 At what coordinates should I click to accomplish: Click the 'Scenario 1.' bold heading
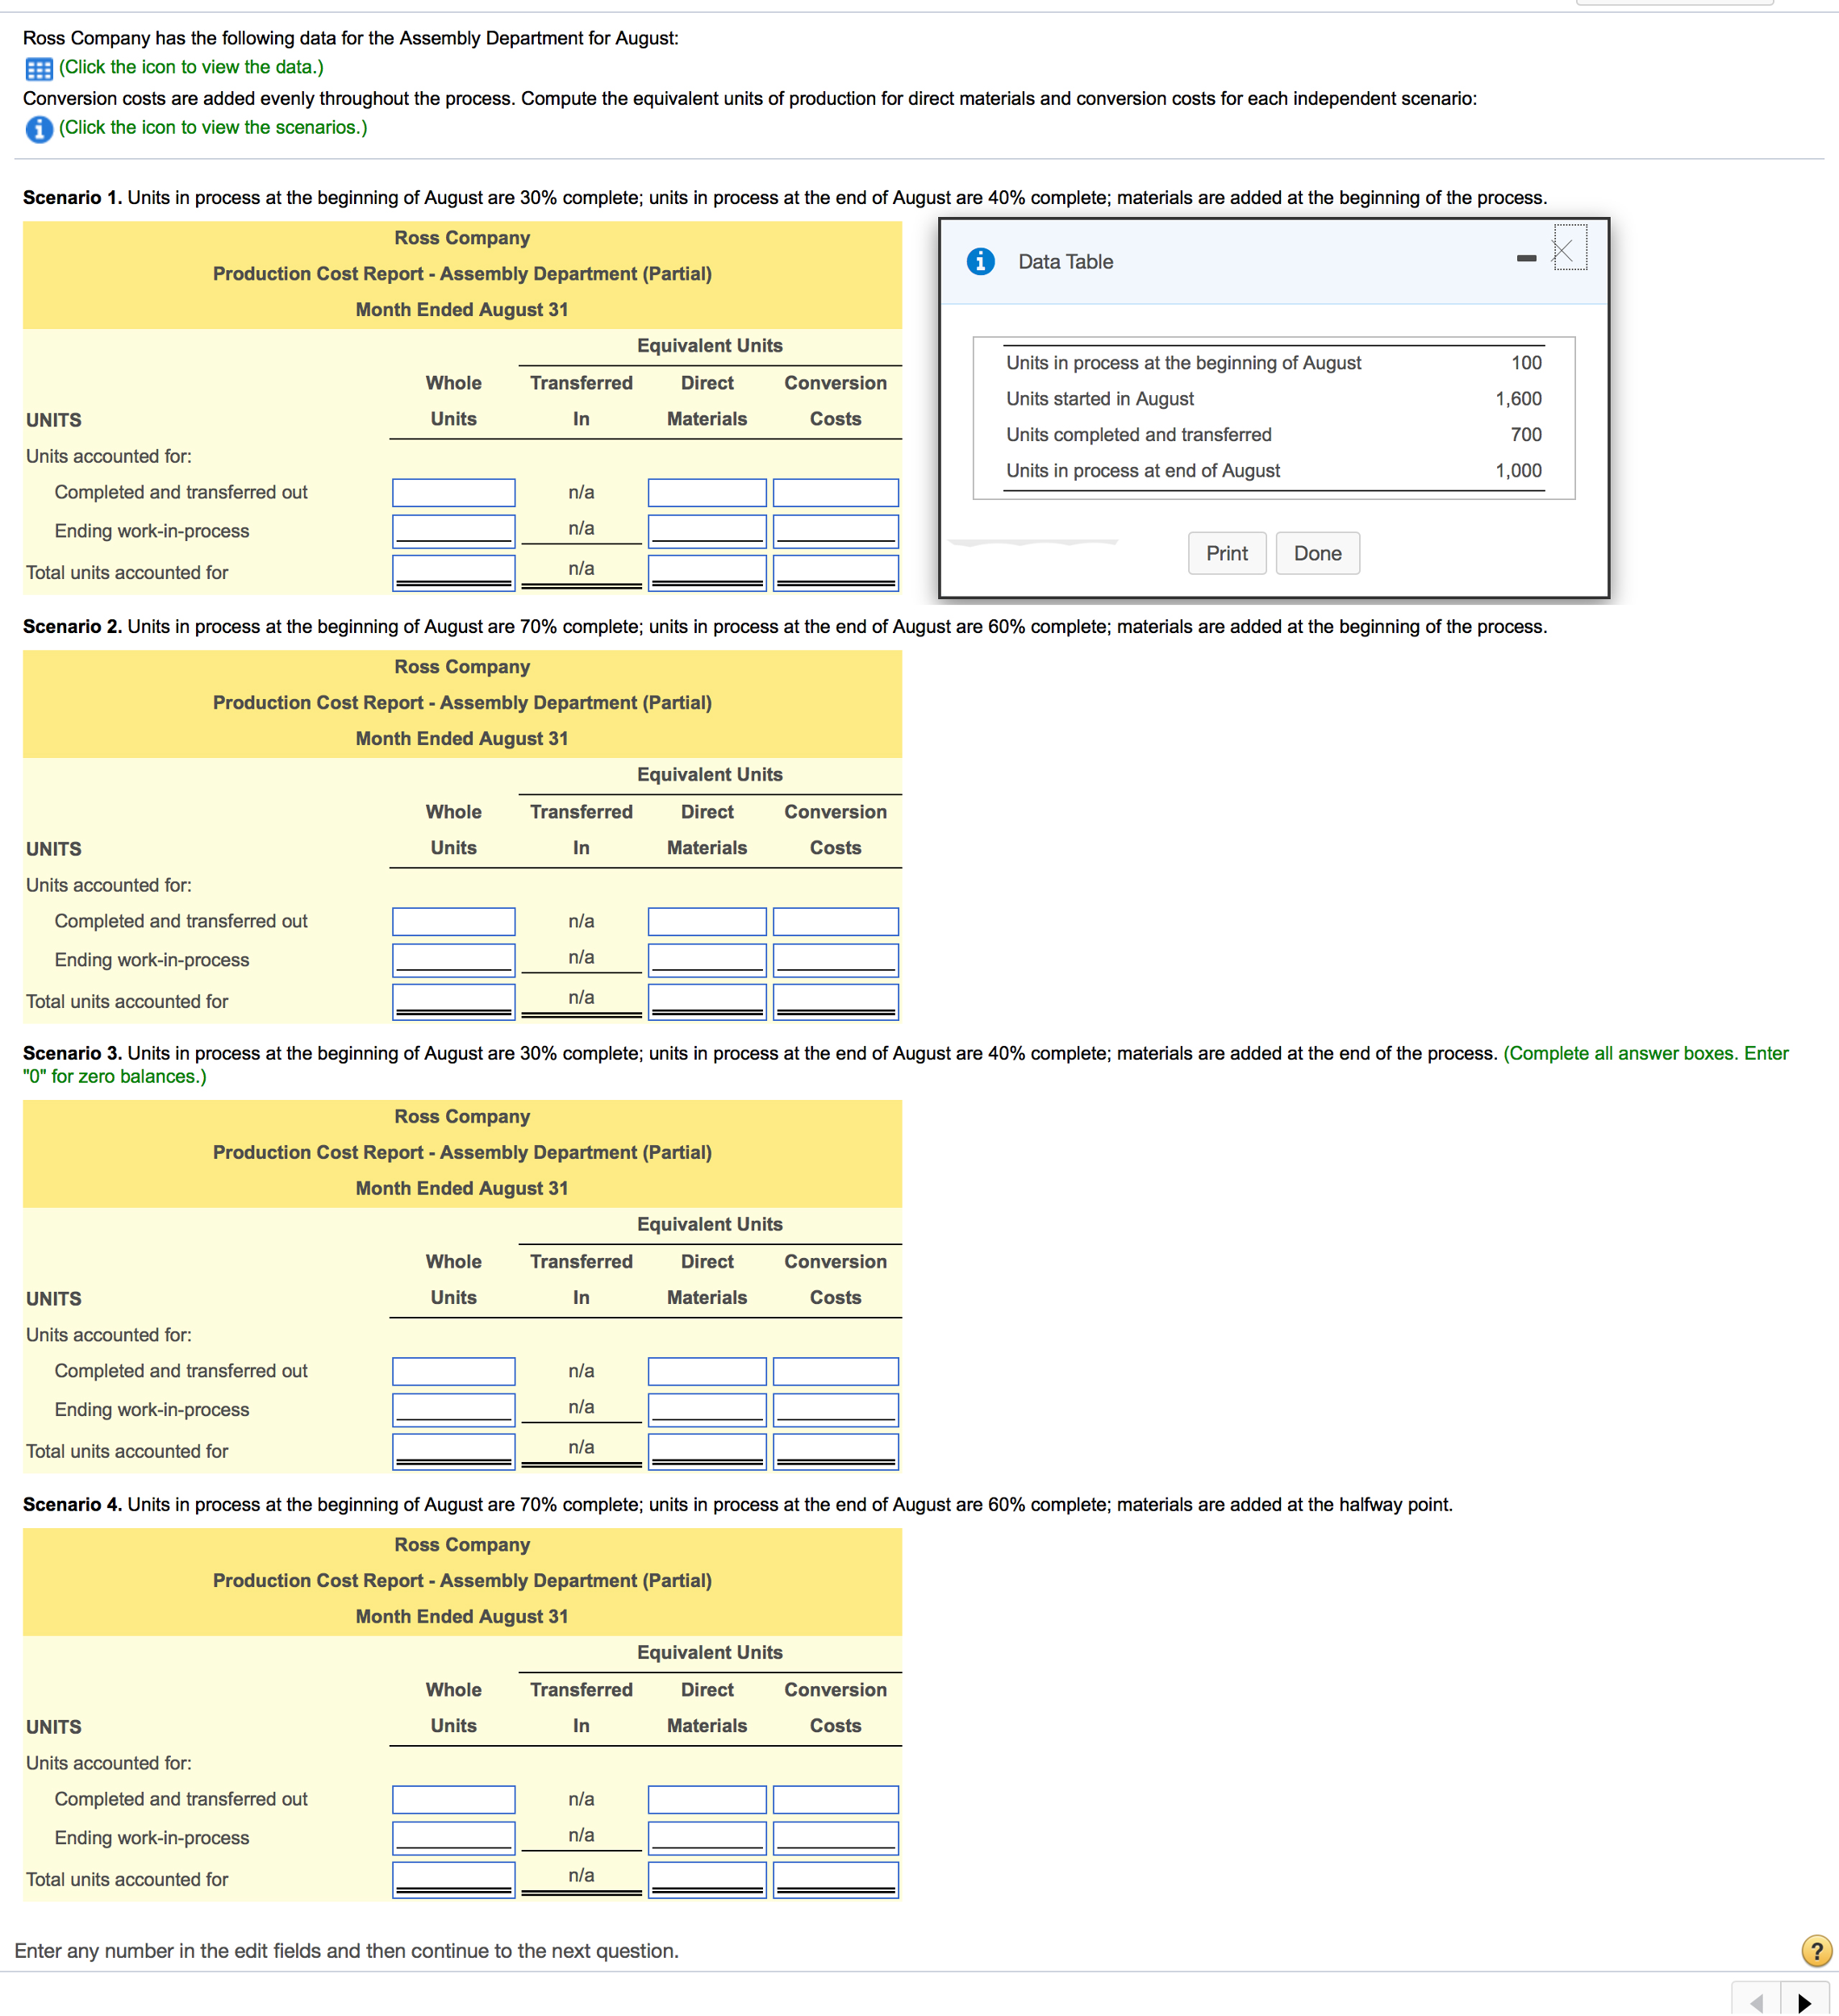pyautogui.click(x=72, y=197)
